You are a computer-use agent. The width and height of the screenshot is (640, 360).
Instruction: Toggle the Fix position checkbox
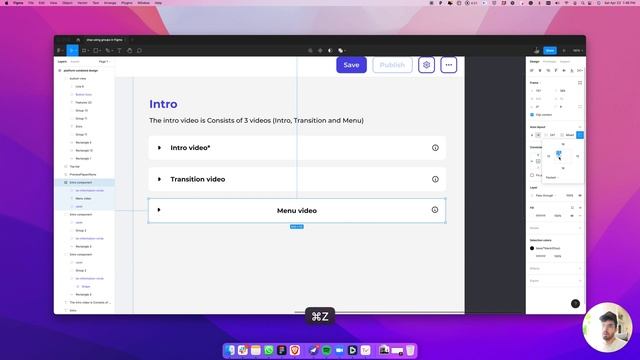[532, 175]
